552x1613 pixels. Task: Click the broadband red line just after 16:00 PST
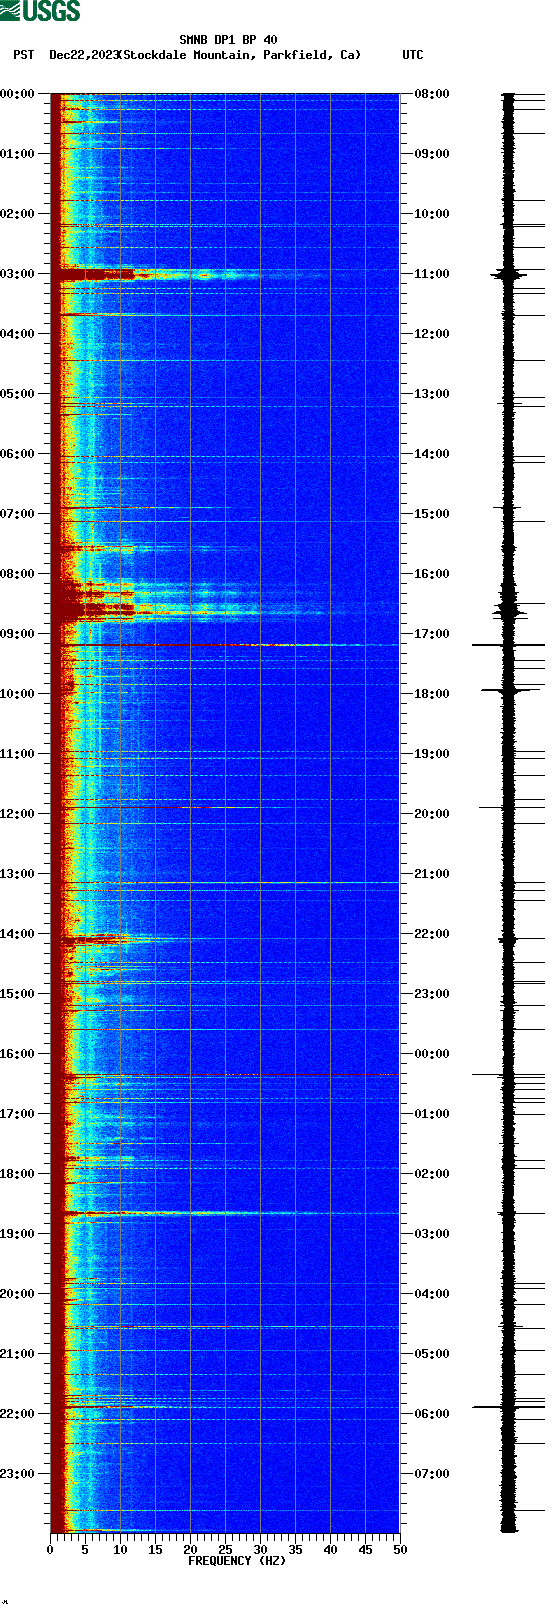225,1075
